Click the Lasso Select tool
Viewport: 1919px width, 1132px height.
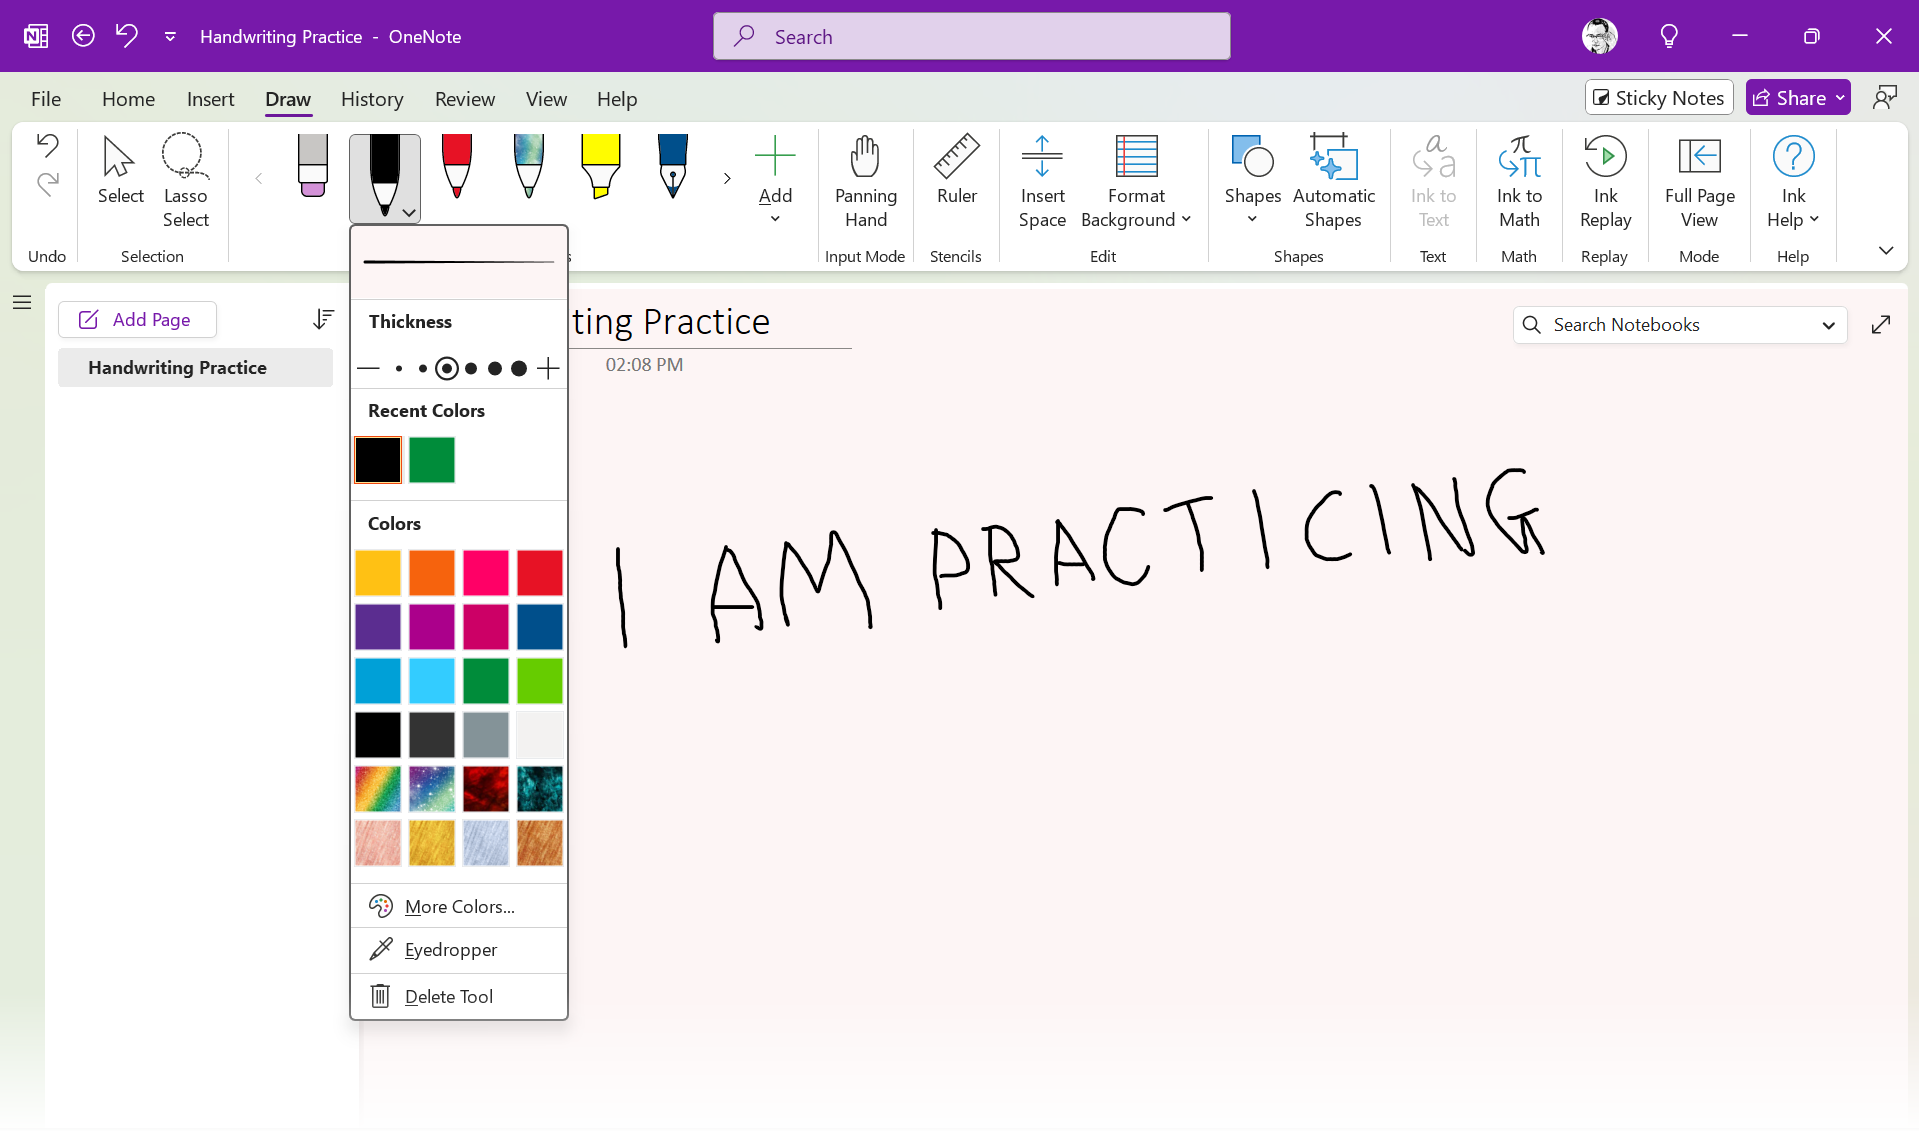[x=185, y=181]
